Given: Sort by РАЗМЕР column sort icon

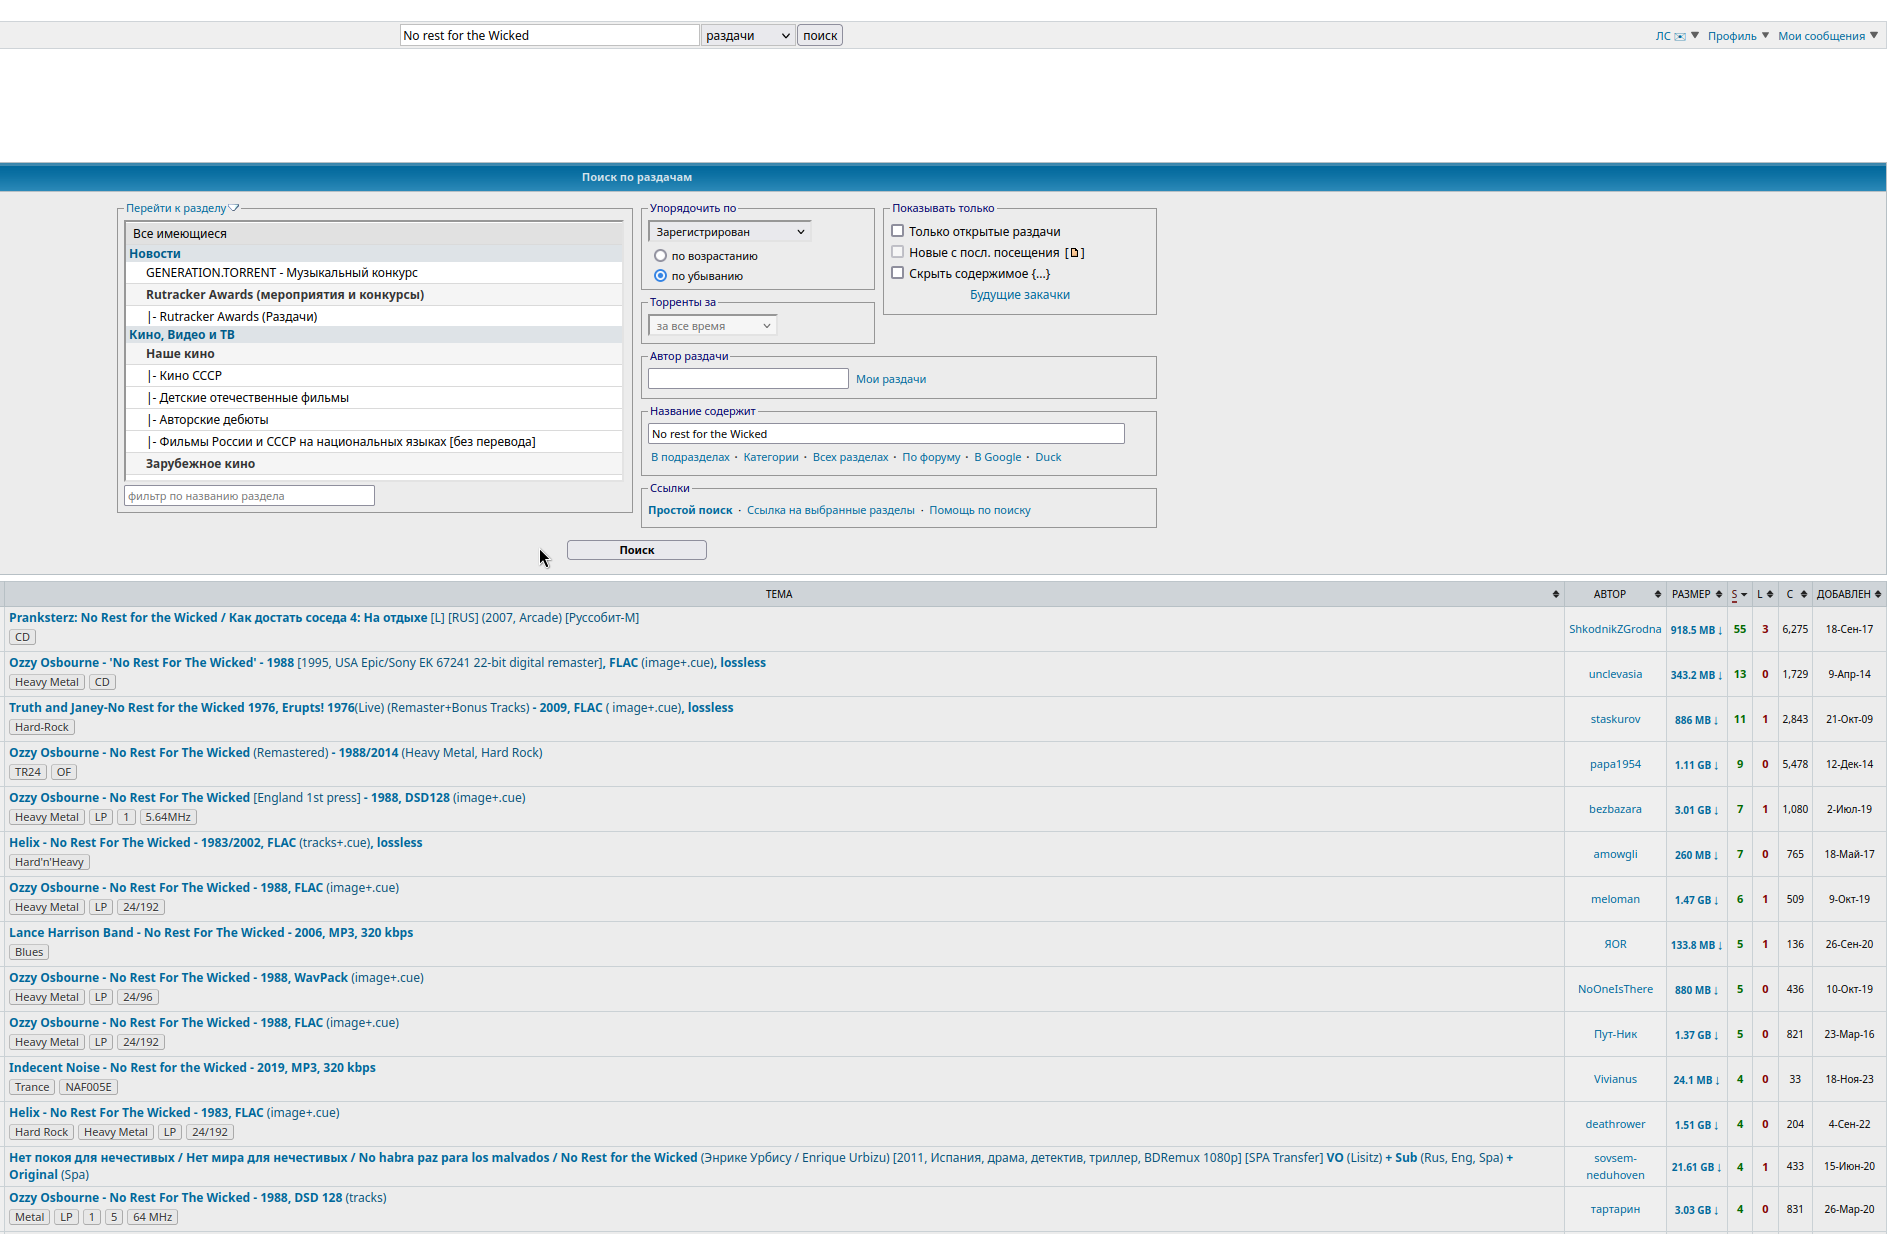Looking at the screenshot, I should (x=1719, y=594).
